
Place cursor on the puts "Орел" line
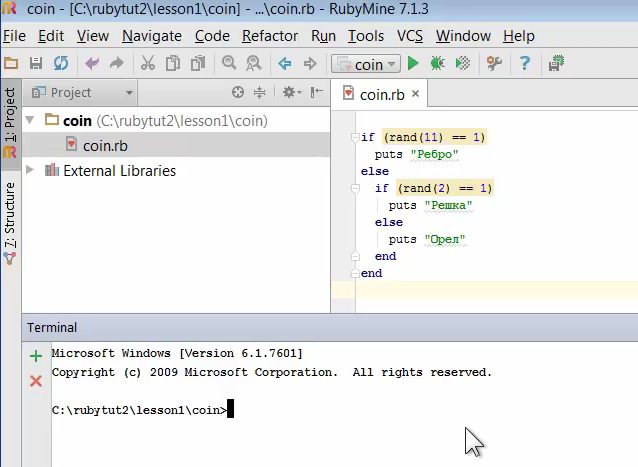(427, 240)
